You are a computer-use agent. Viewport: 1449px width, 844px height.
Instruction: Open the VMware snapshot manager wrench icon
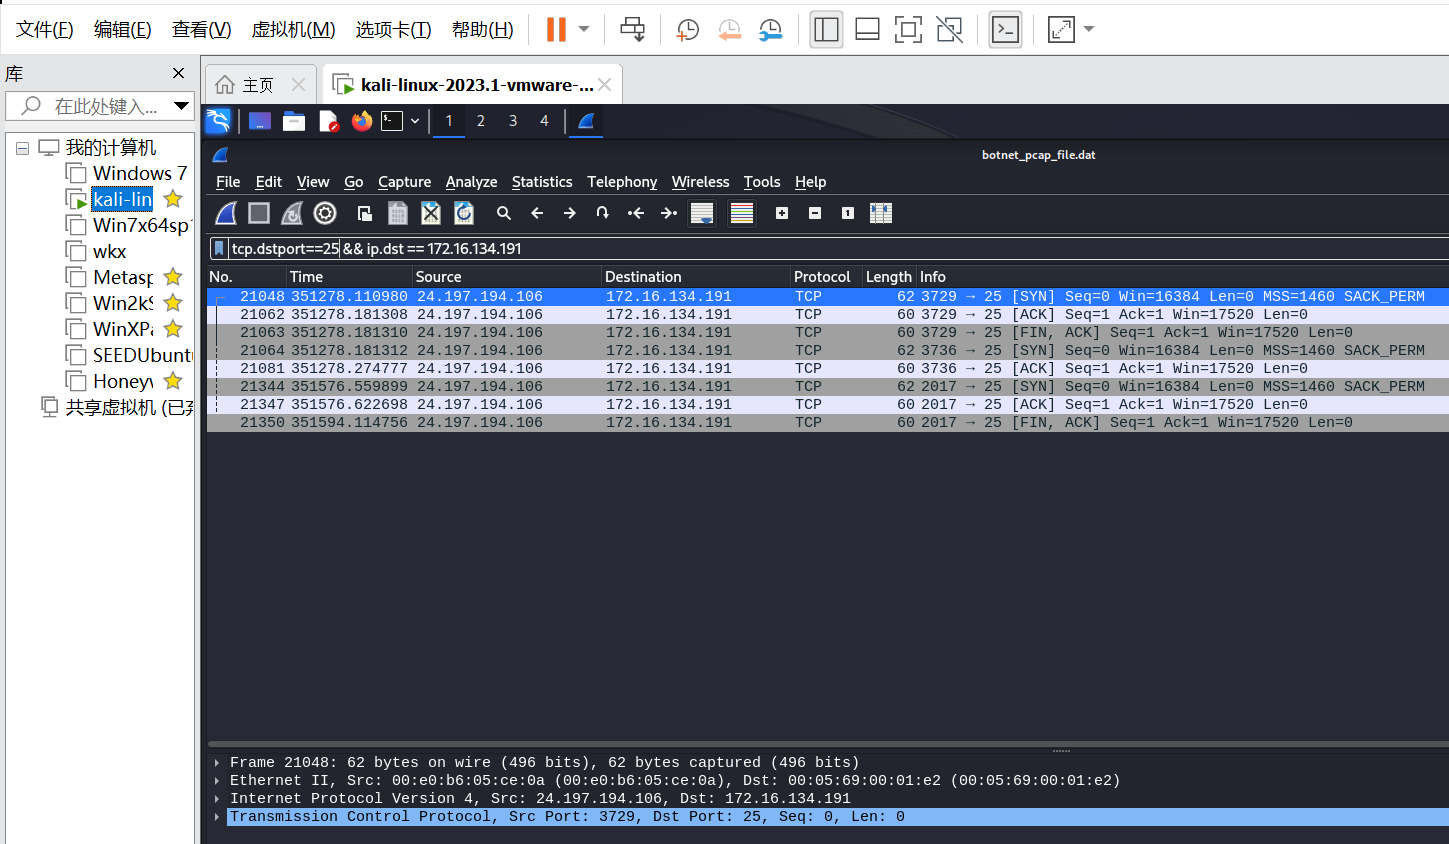[770, 30]
